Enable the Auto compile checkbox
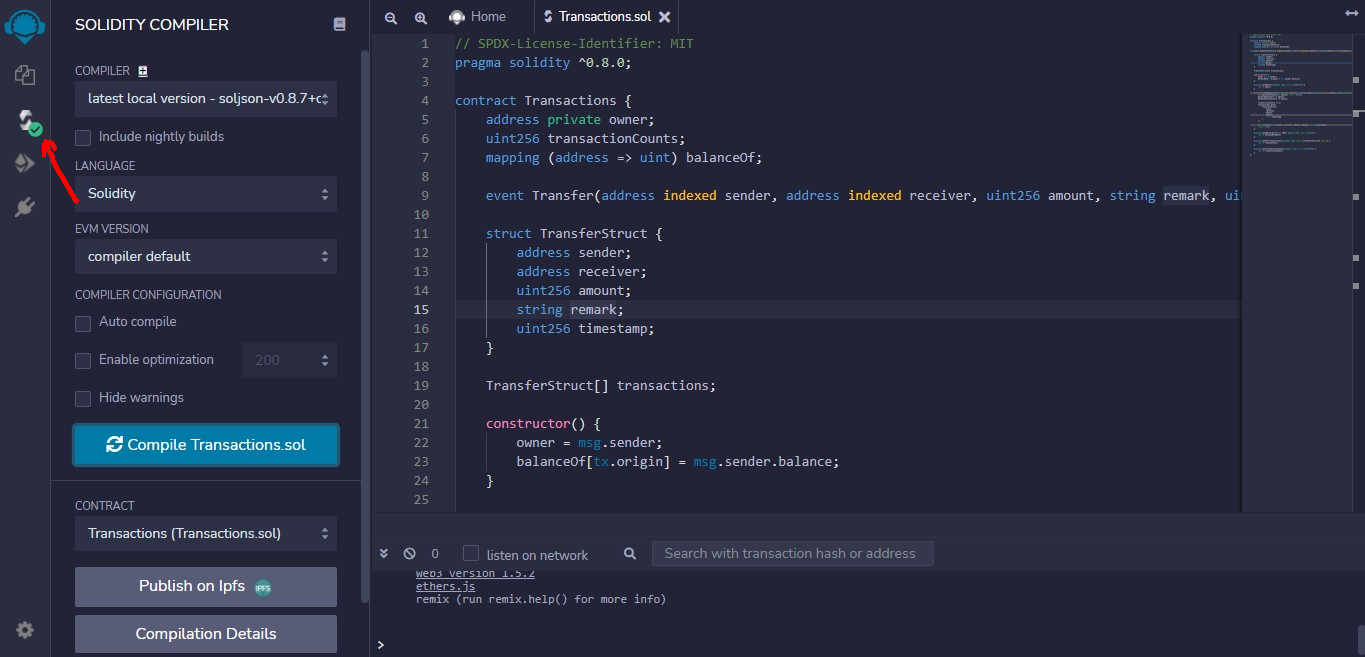This screenshot has width=1365, height=657. pos(83,323)
